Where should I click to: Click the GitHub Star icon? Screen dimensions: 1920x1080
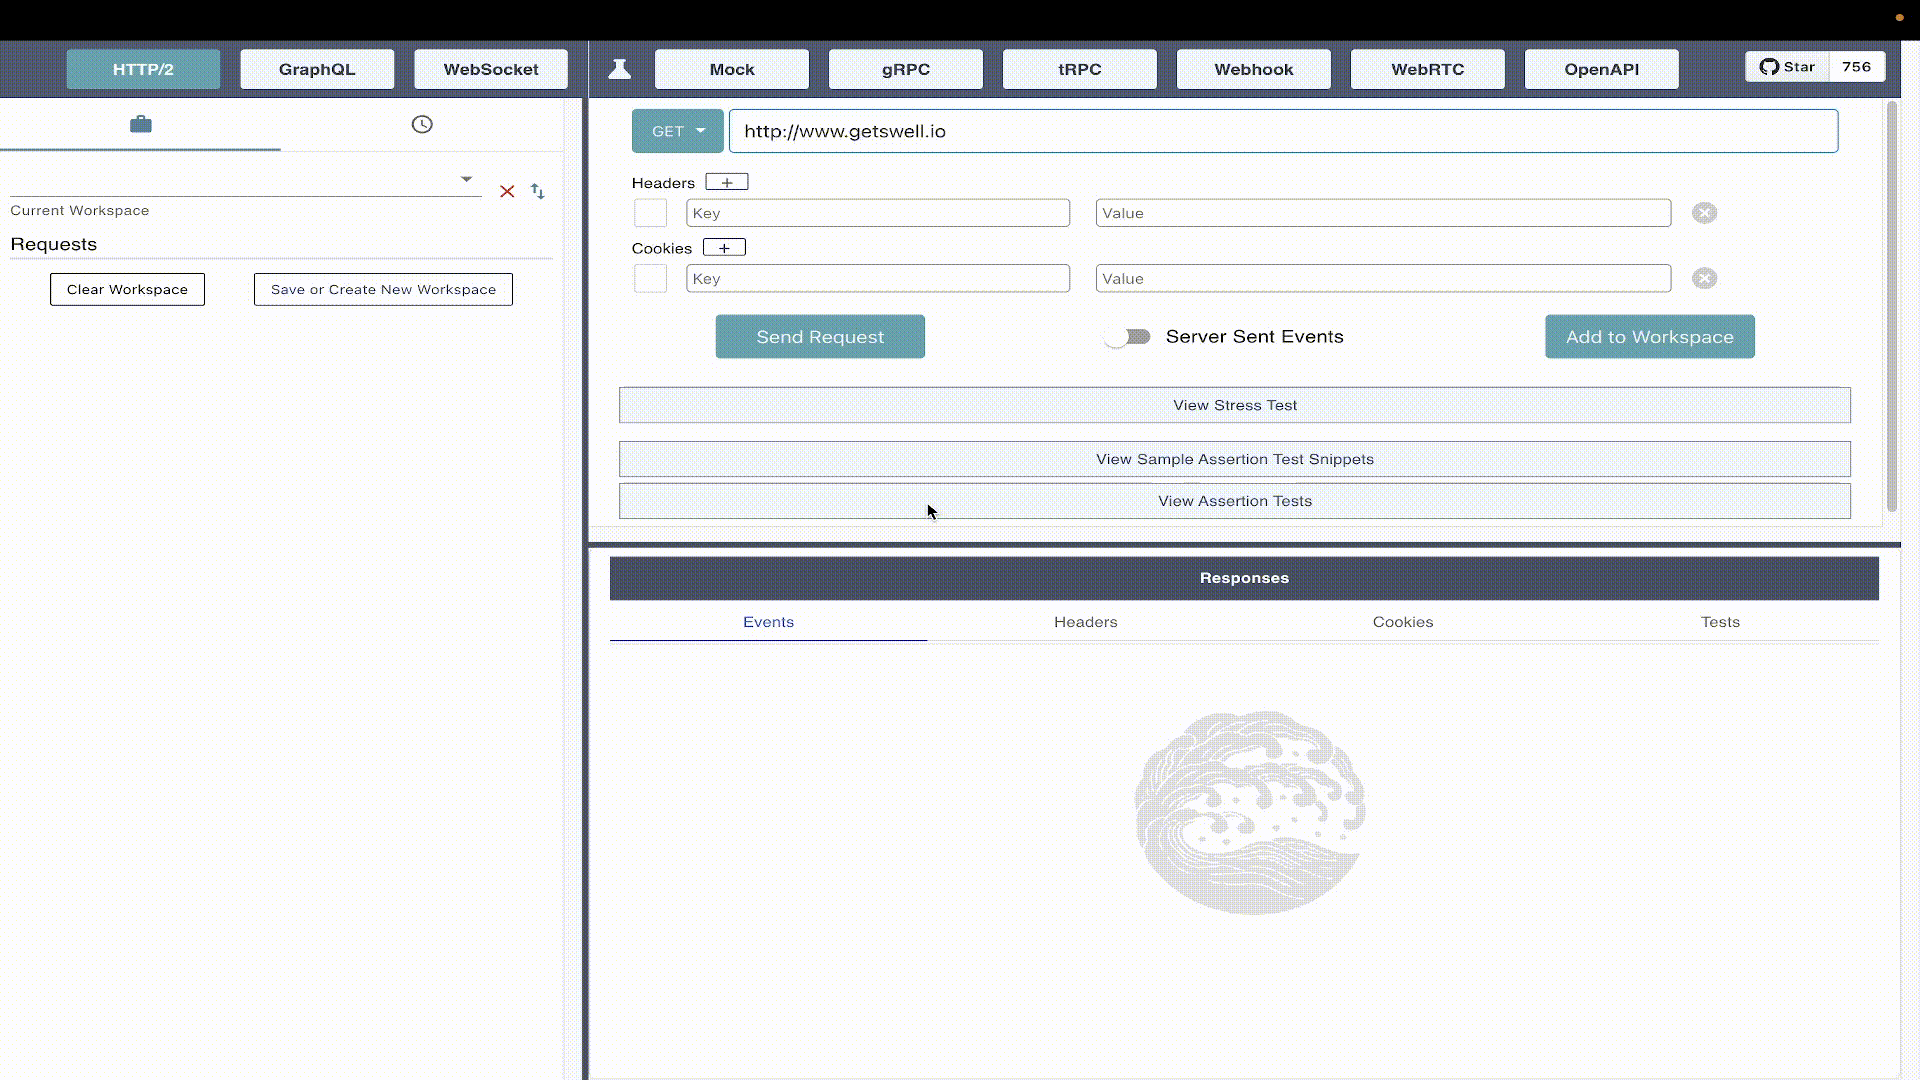1768,66
